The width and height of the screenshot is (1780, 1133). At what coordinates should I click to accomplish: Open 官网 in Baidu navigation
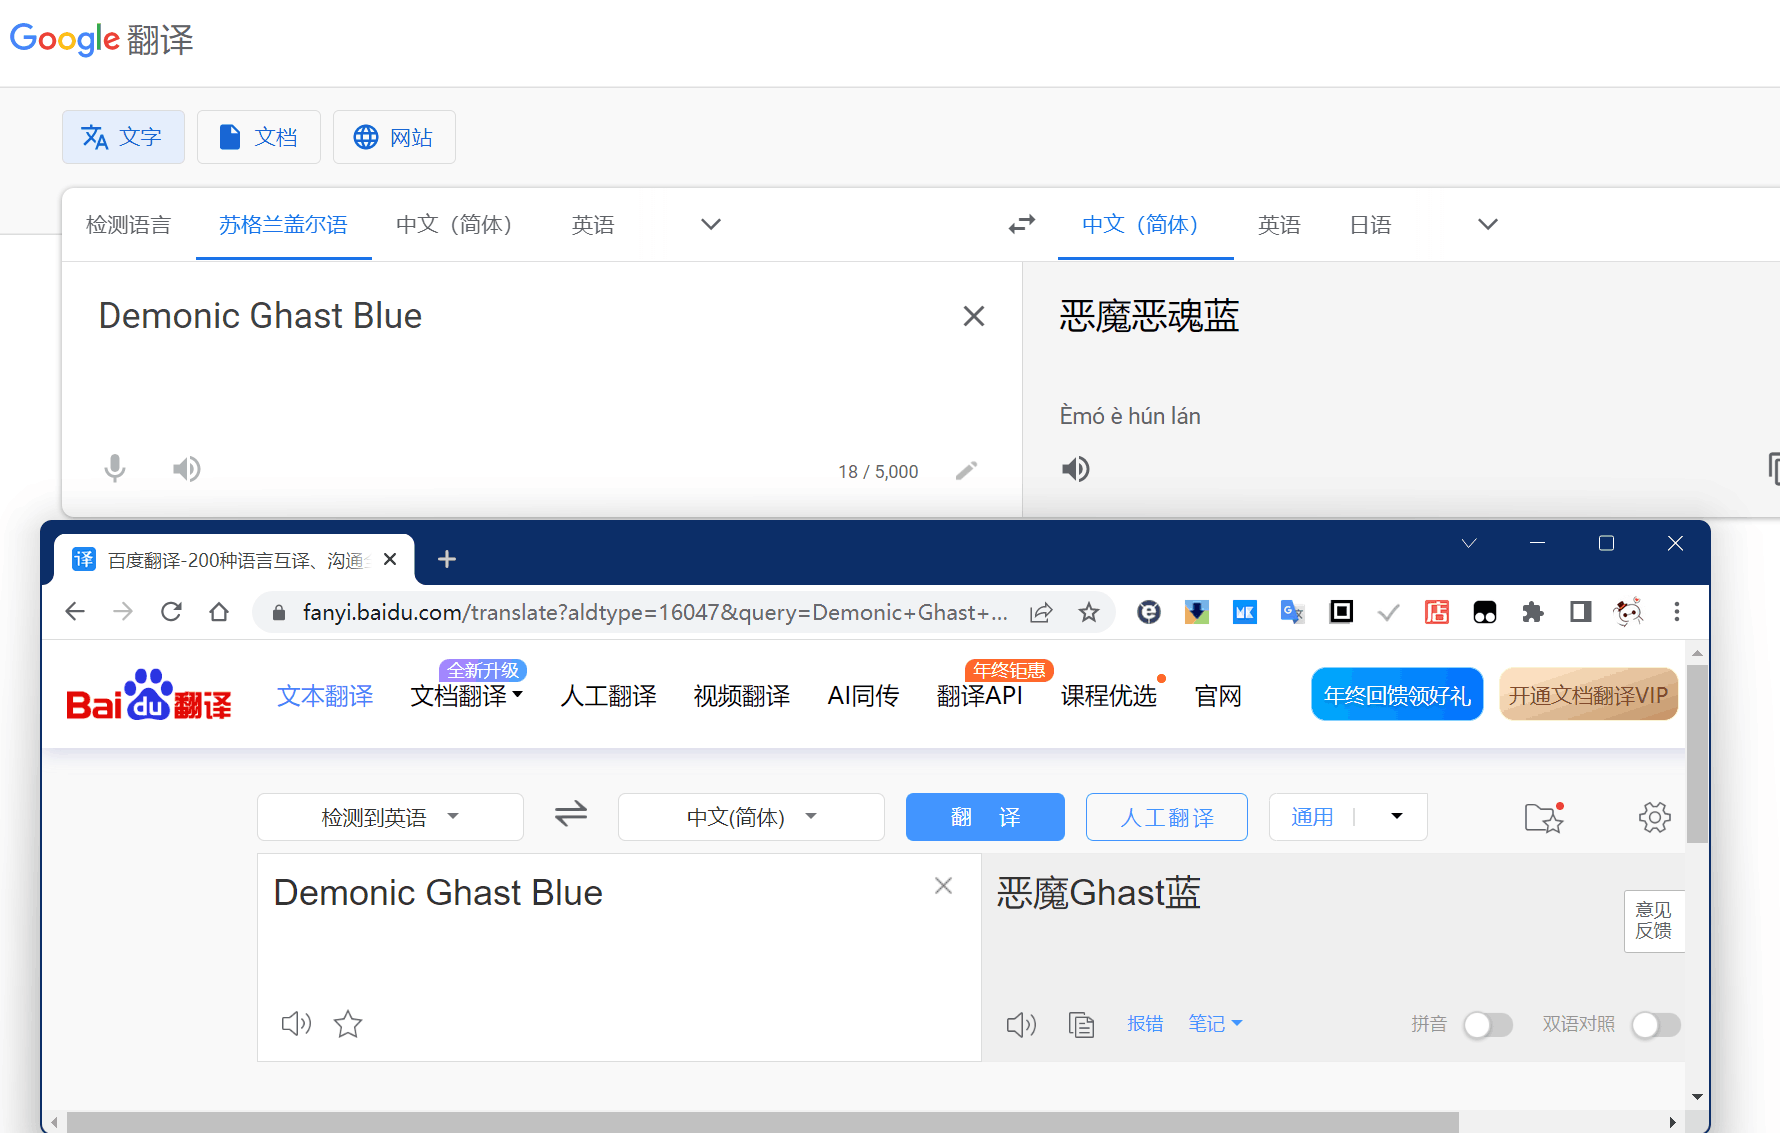[1218, 696]
